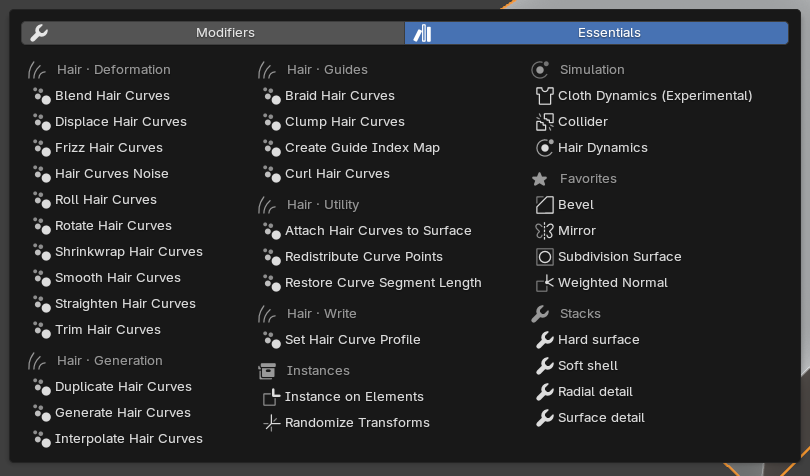Switch to the Modifiers tab
The width and height of the screenshot is (810, 476).
click(x=213, y=33)
